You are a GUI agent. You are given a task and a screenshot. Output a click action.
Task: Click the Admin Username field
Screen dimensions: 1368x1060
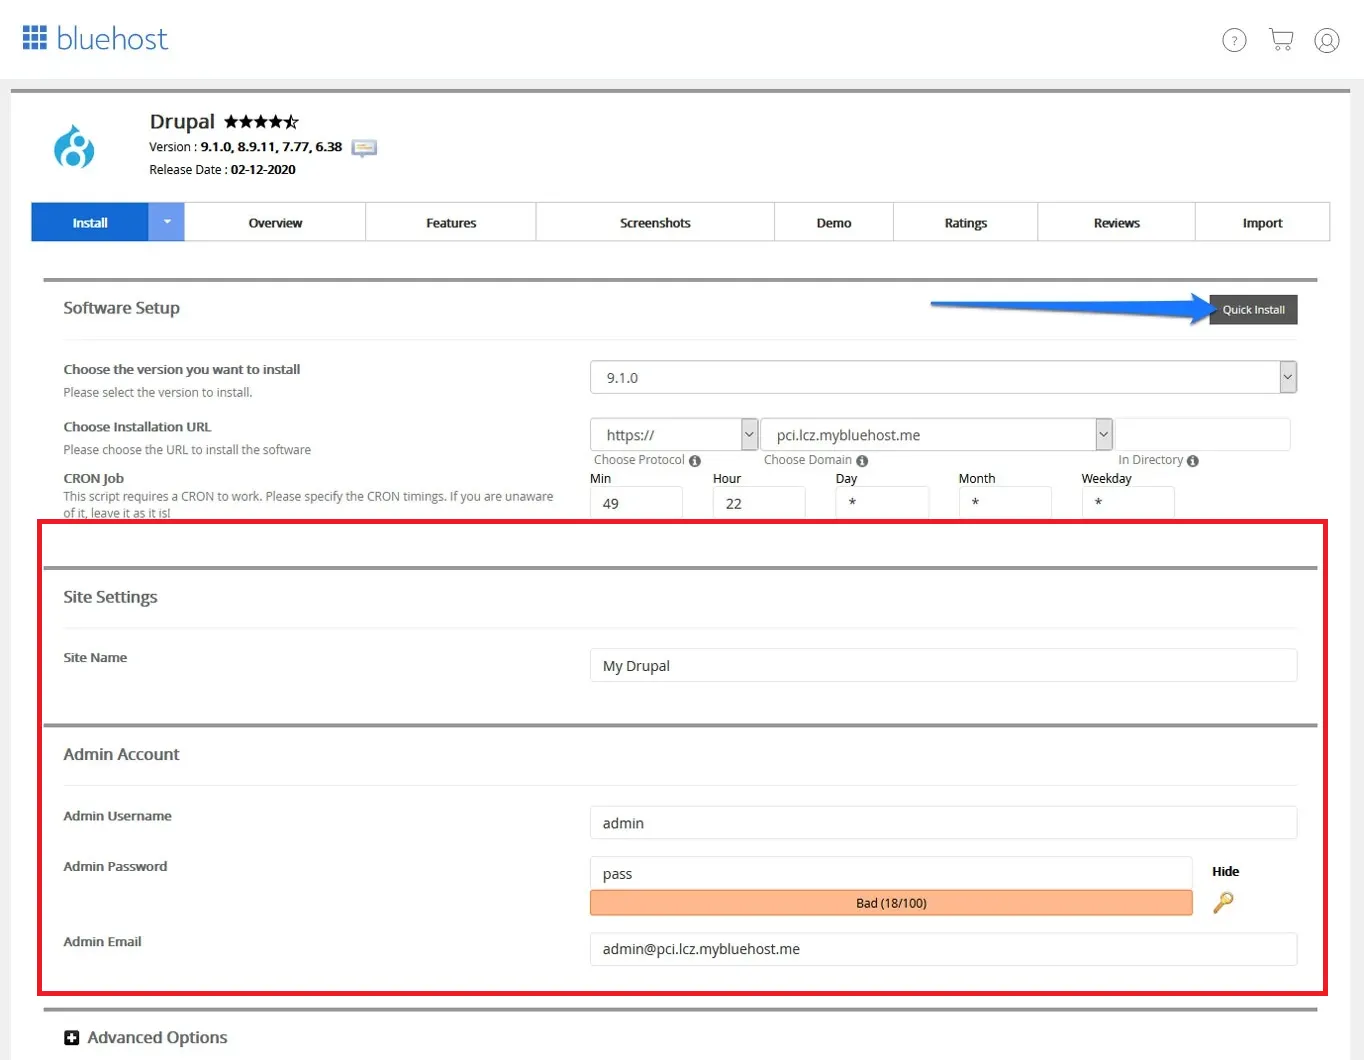tap(943, 822)
